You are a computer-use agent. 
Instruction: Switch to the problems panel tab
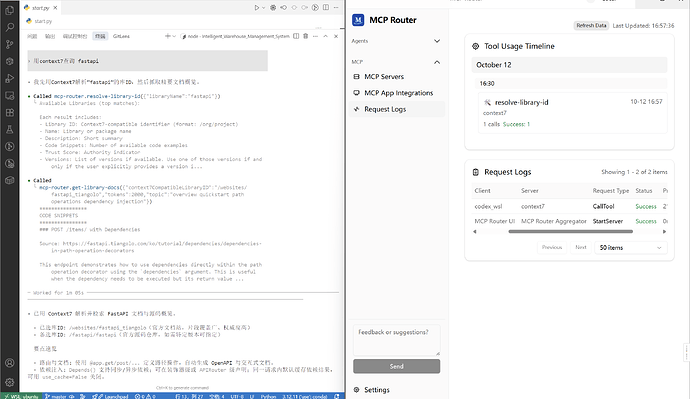[x=32, y=36]
